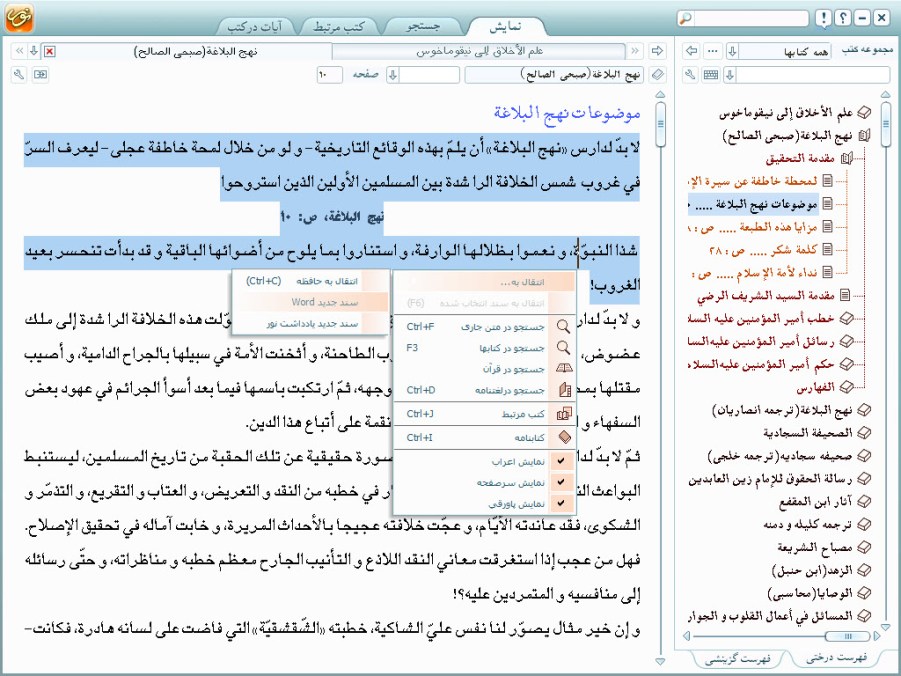Open the wrench settings in the document toolbar
Viewport: 901px width, 676px height.
(19, 75)
